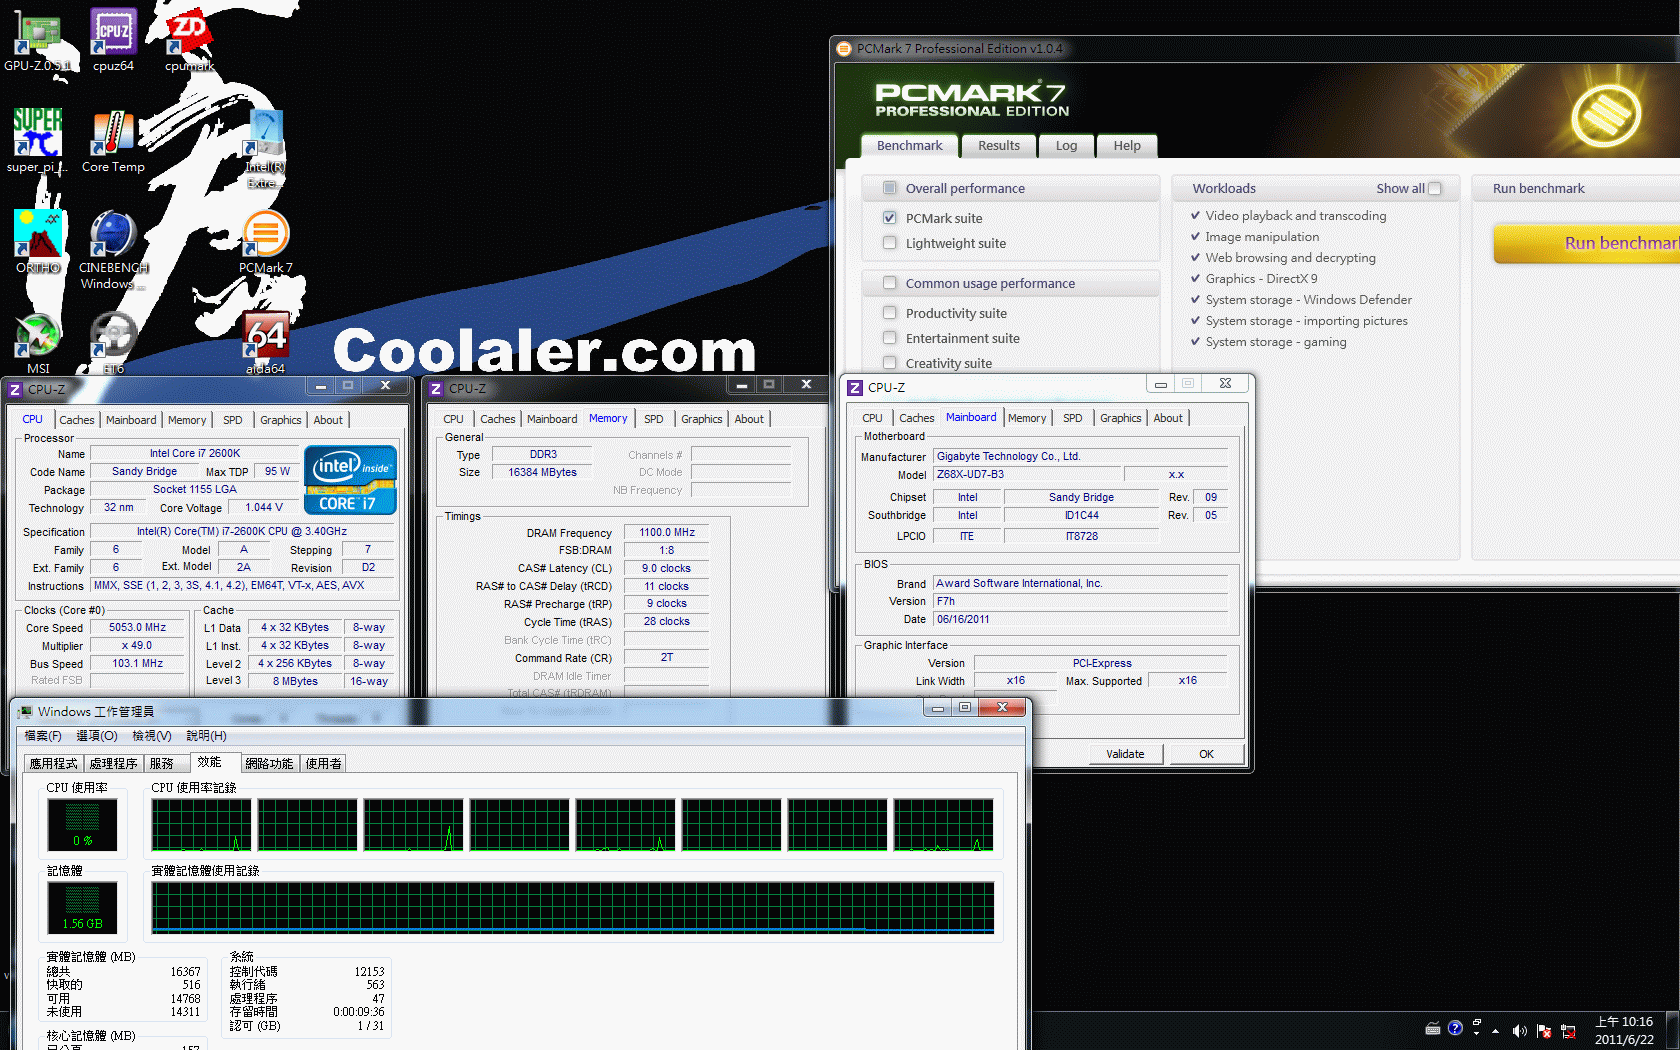
Task: Open the ET6 desktop shortcut
Action: [113, 343]
